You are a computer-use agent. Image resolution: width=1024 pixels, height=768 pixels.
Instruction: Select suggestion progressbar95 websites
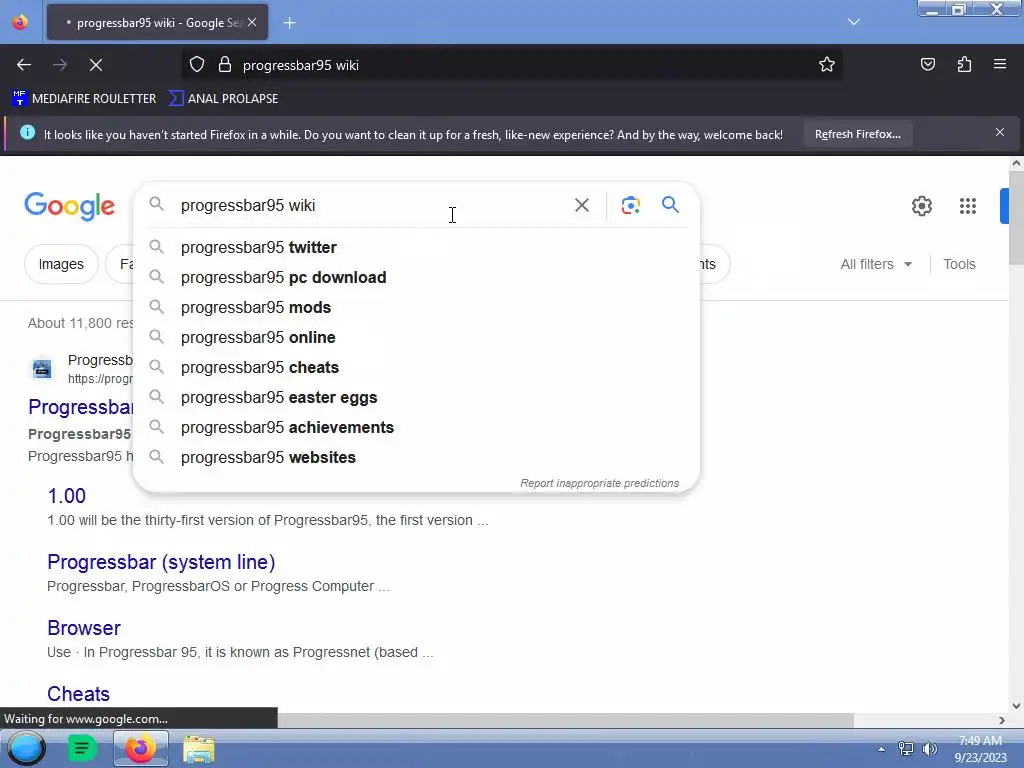click(416, 458)
